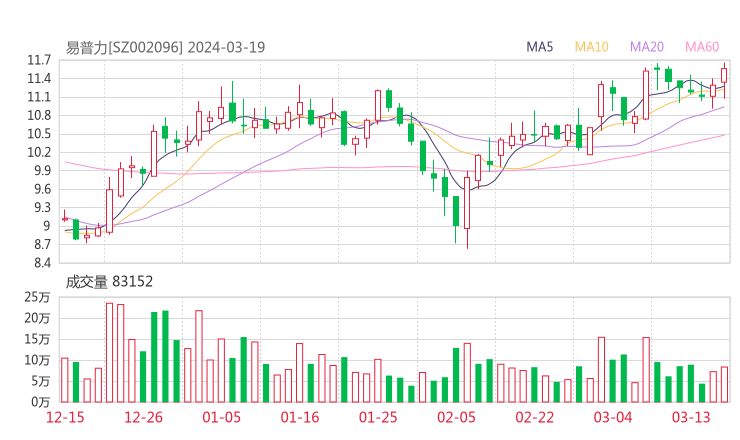Click the 0万 volume axis label
Image resolution: width=740 pixels, height=440 pixels.
click(x=40, y=402)
